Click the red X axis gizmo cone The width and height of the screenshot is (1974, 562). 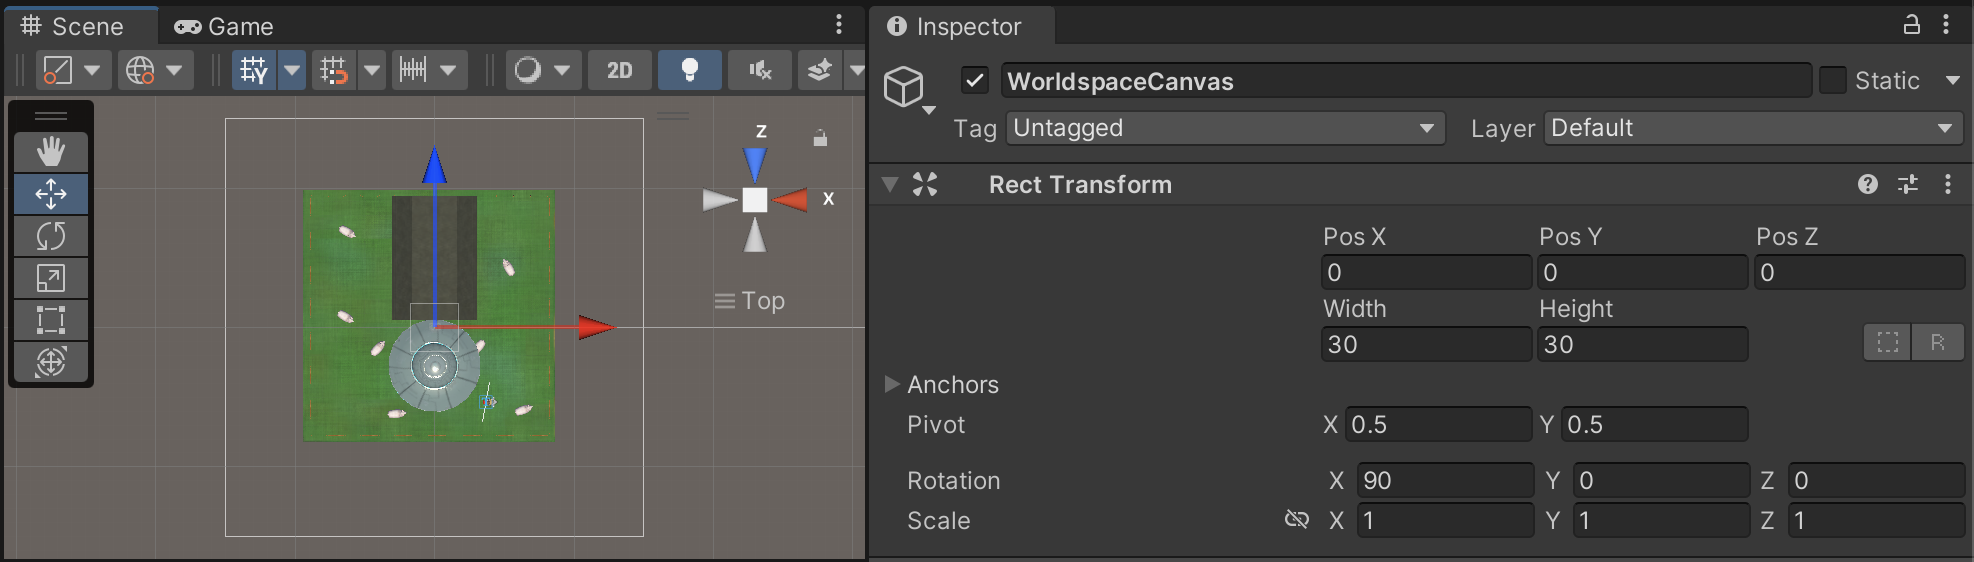(x=792, y=200)
